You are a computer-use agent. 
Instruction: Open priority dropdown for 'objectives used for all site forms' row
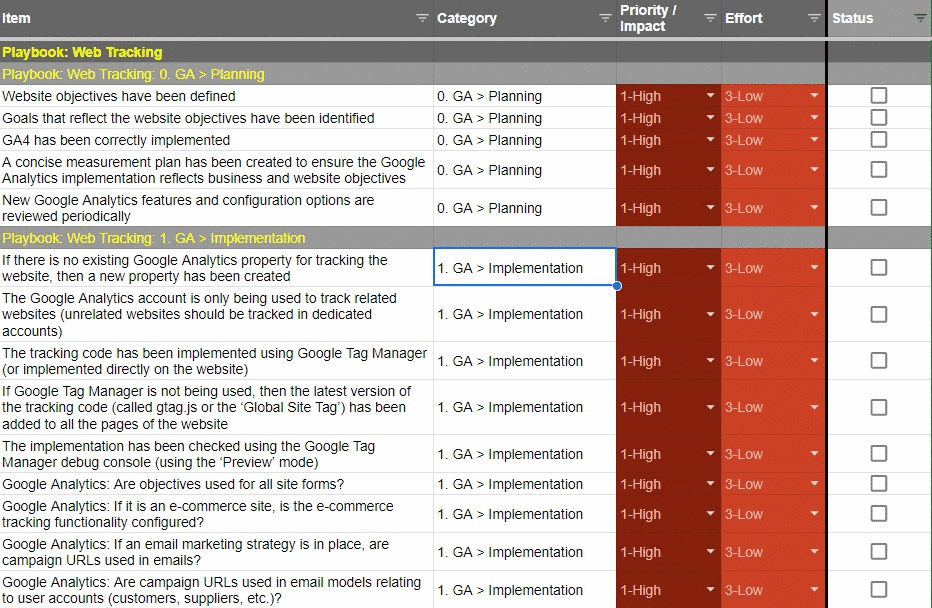coord(710,483)
